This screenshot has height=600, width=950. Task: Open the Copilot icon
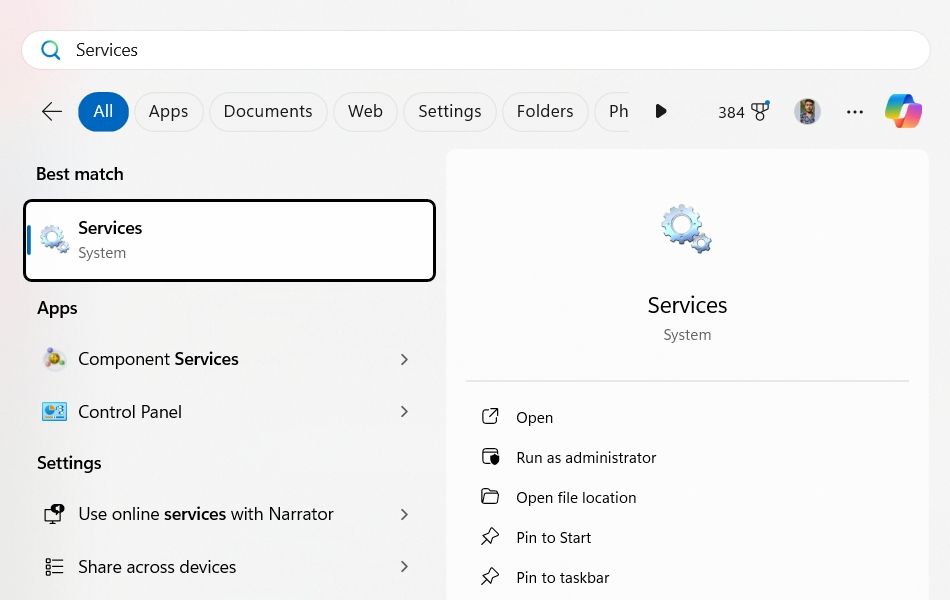(x=903, y=111)
